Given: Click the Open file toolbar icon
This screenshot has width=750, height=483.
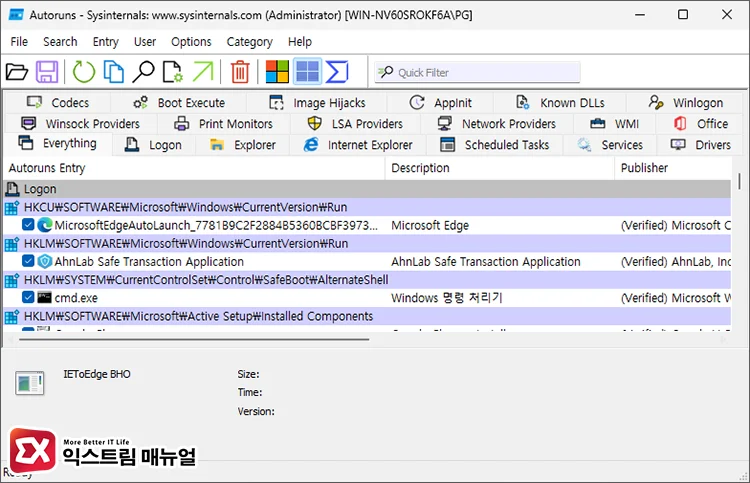Looking at the screenshot, I should (17, 72).
